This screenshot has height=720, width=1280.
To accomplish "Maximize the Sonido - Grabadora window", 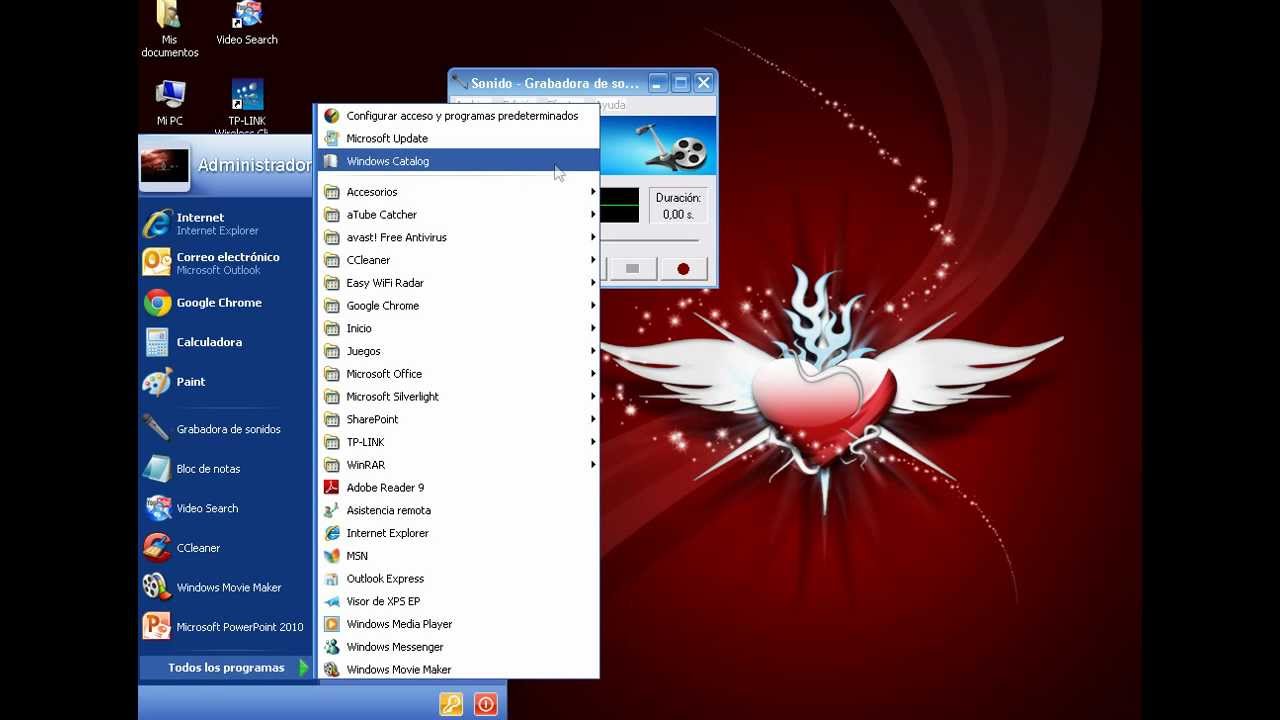I will [x=681, y=83].
